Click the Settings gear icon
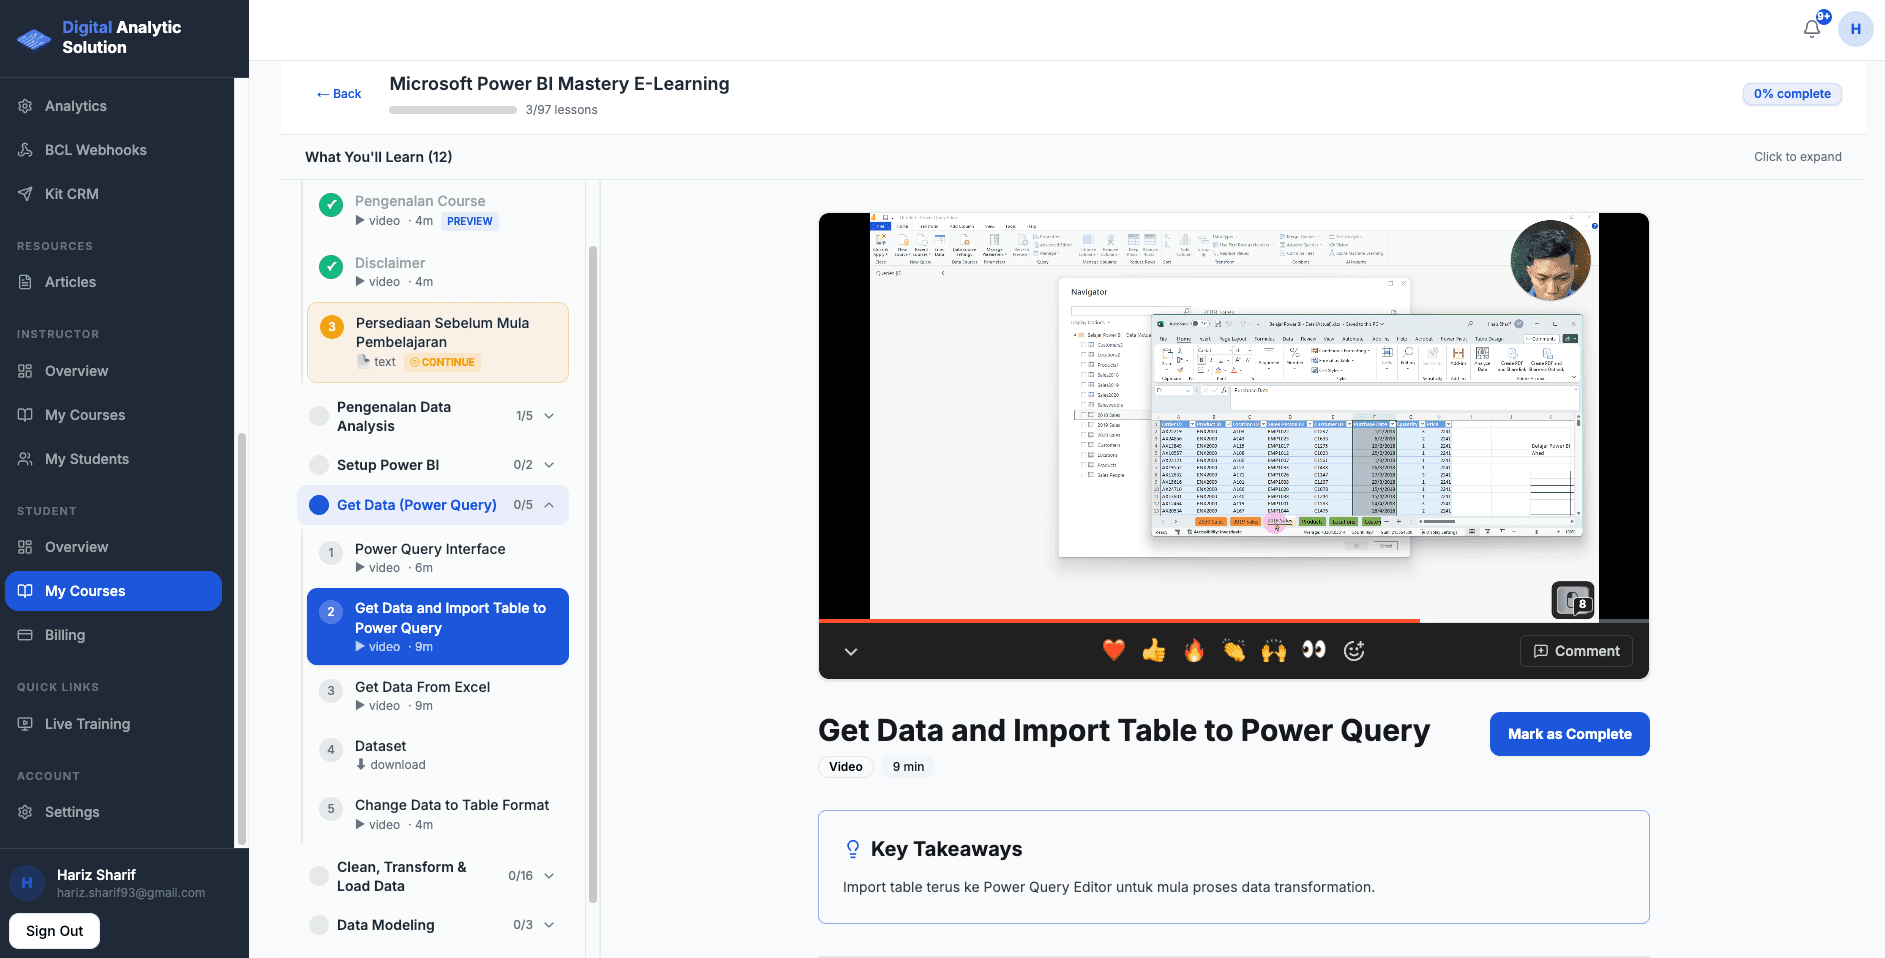This screenshot has height=958, width=1885. (25, 812)
